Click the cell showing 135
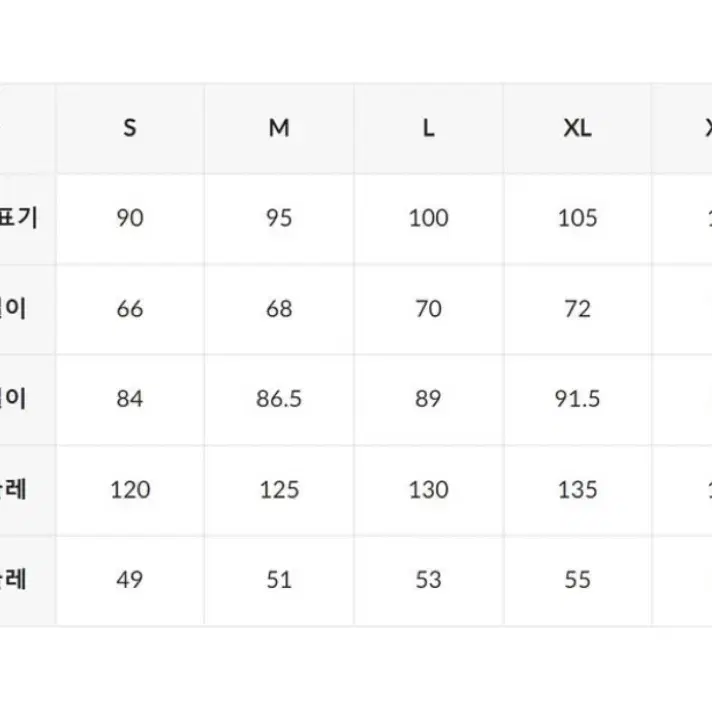The height and width of the screenshot is (712, 712). click(578, 490)
